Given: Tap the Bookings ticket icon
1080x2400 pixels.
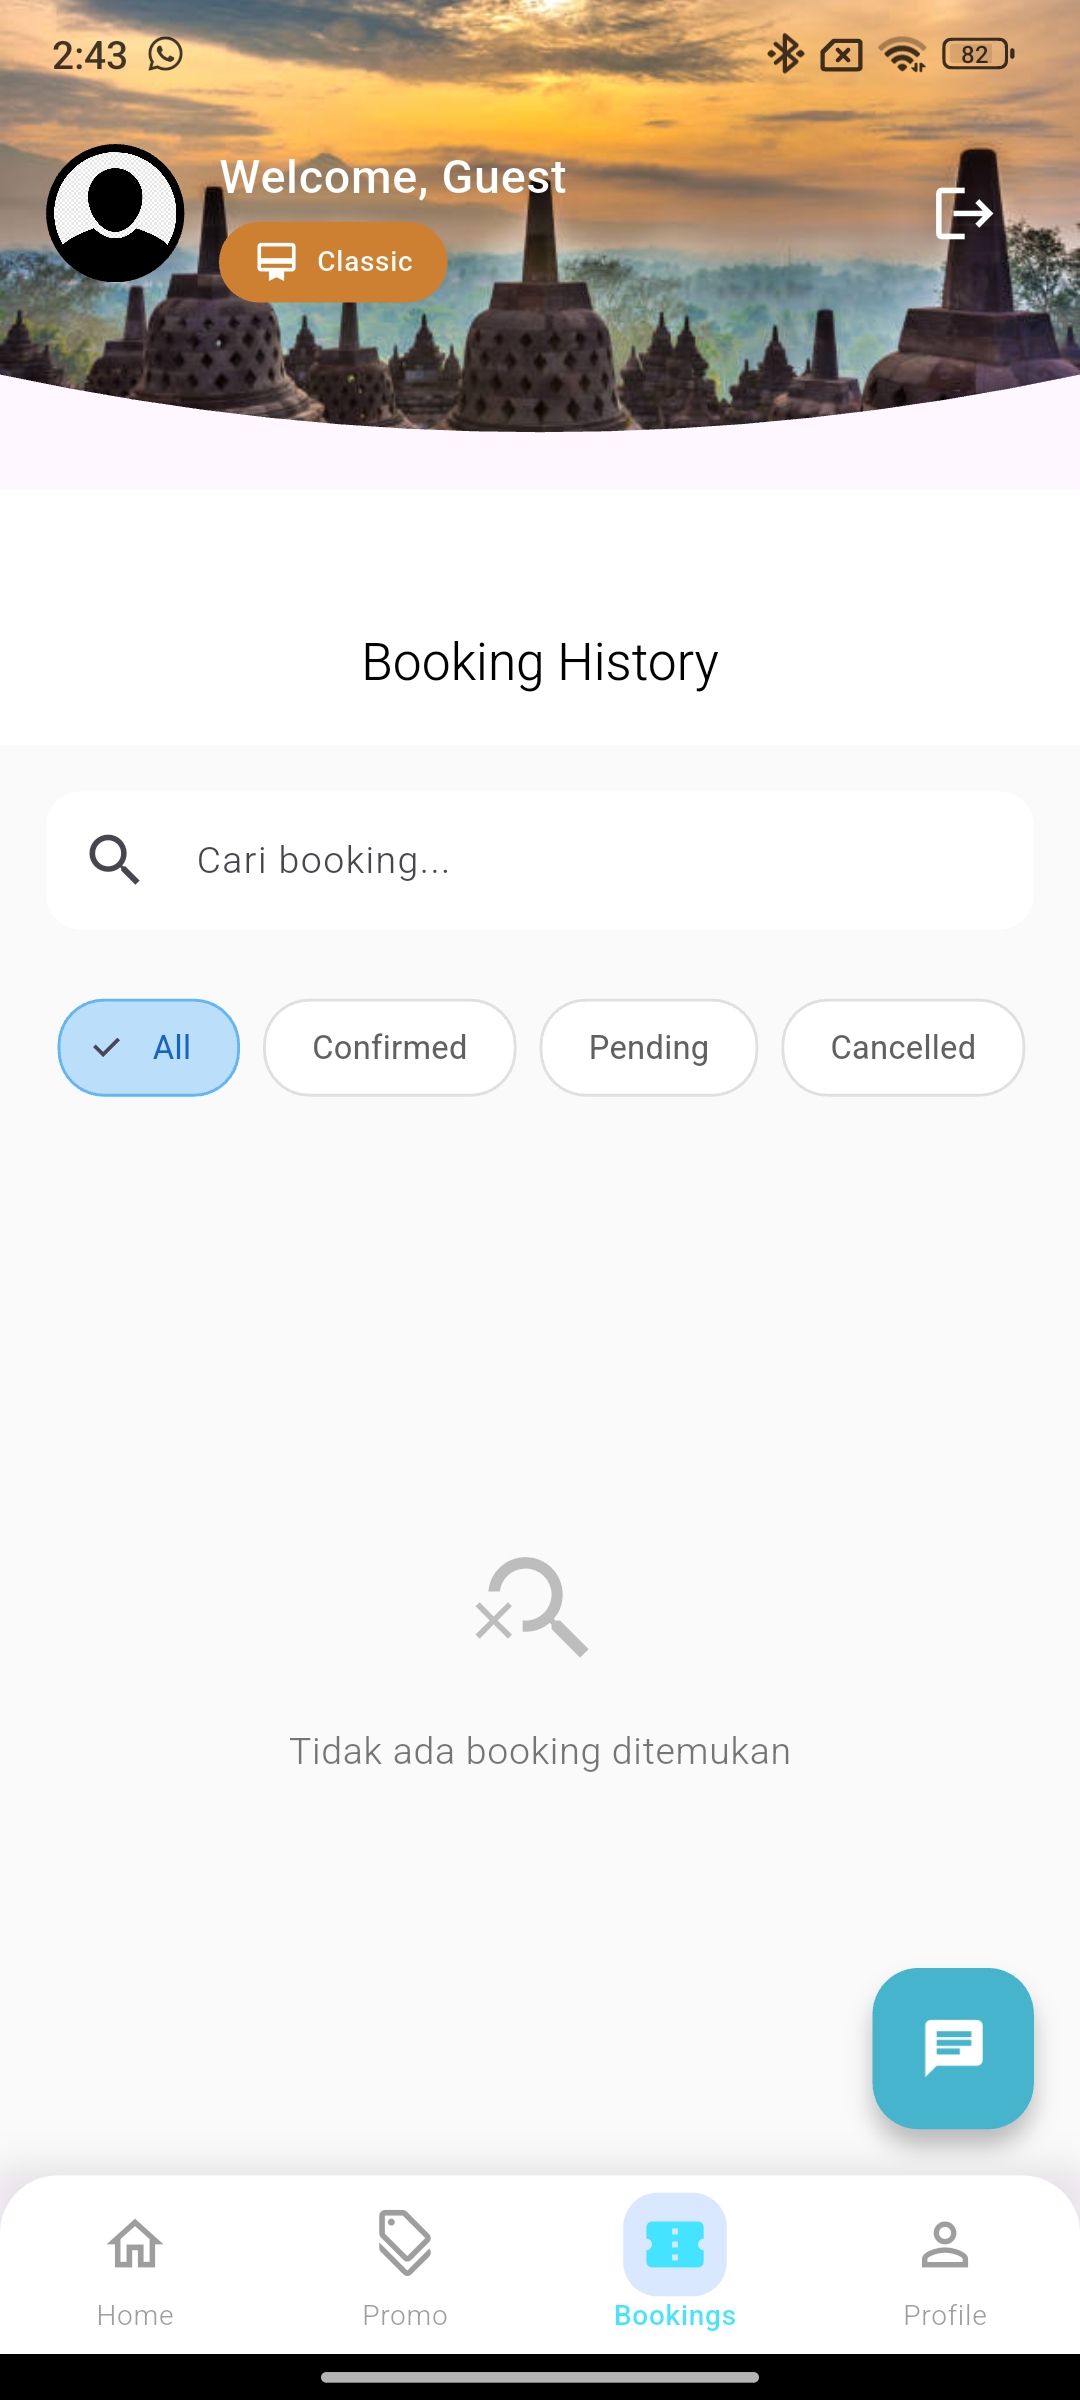Looking at the screenshot, I should click(675, 2245).
